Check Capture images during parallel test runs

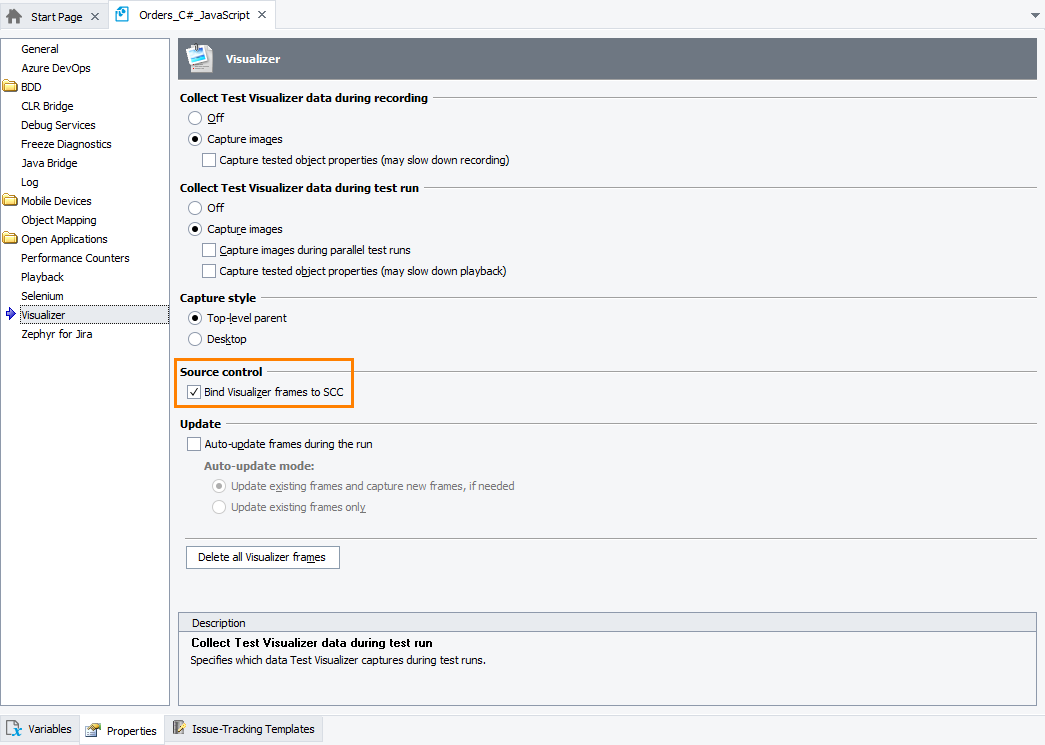pyautogui.click(x=207, y=249)
